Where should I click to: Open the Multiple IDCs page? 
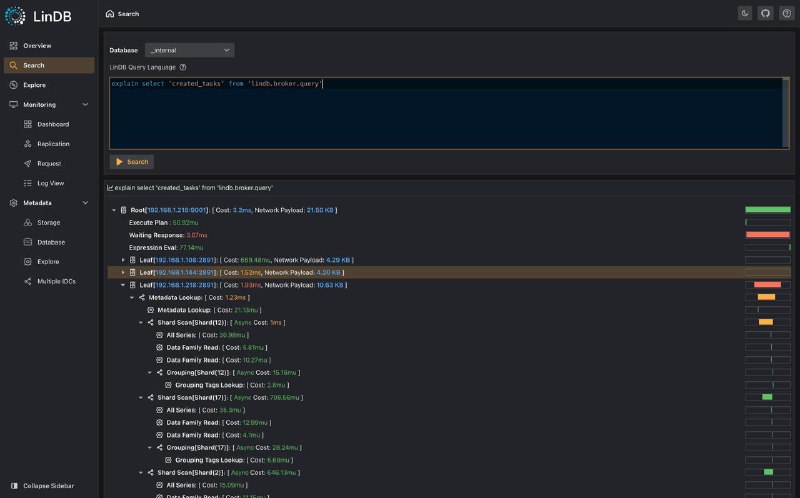56,282
